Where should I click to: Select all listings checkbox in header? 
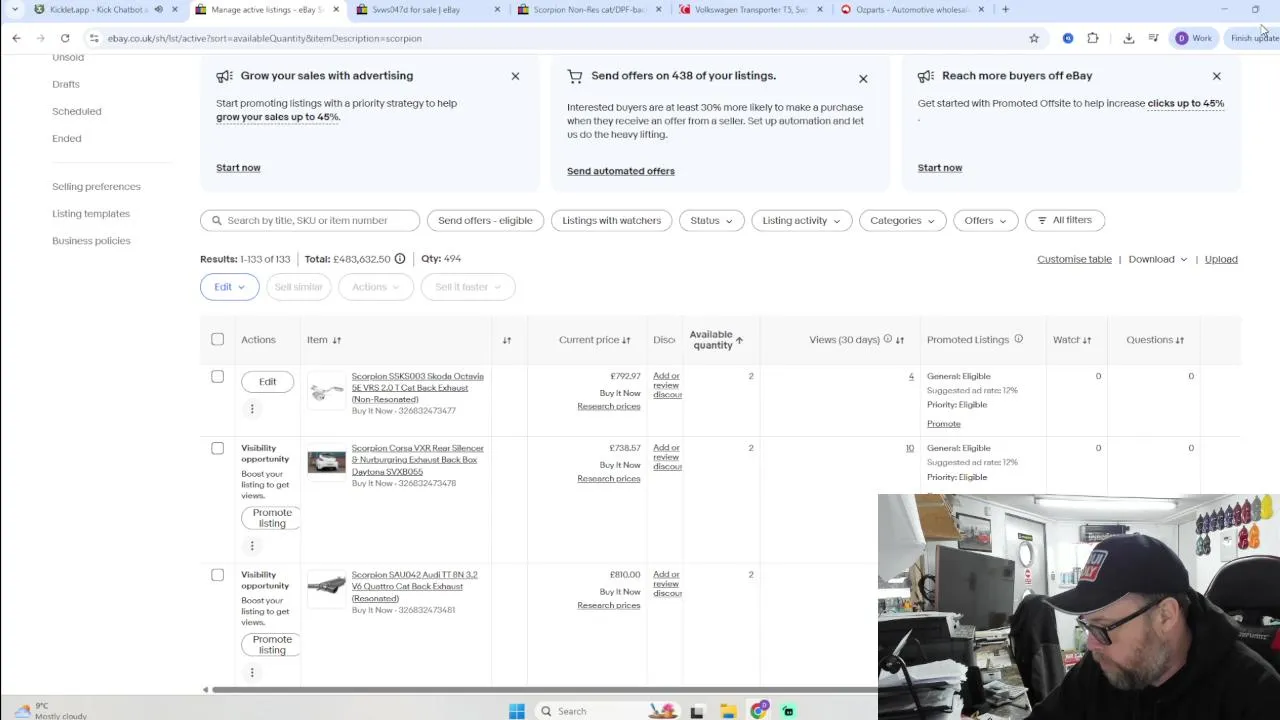click(x=217, y=339)
